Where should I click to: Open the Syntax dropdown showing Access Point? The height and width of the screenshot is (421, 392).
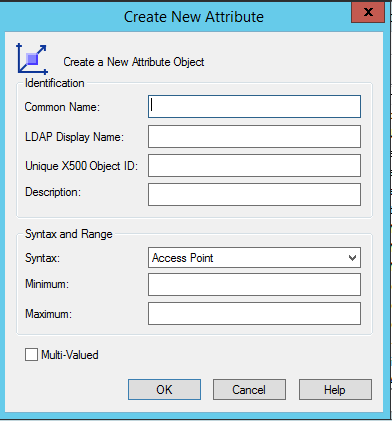[254, 257]
